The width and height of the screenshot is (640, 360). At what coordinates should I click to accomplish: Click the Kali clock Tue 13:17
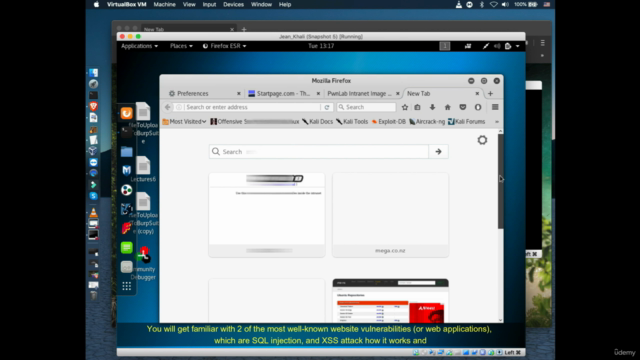321,46
